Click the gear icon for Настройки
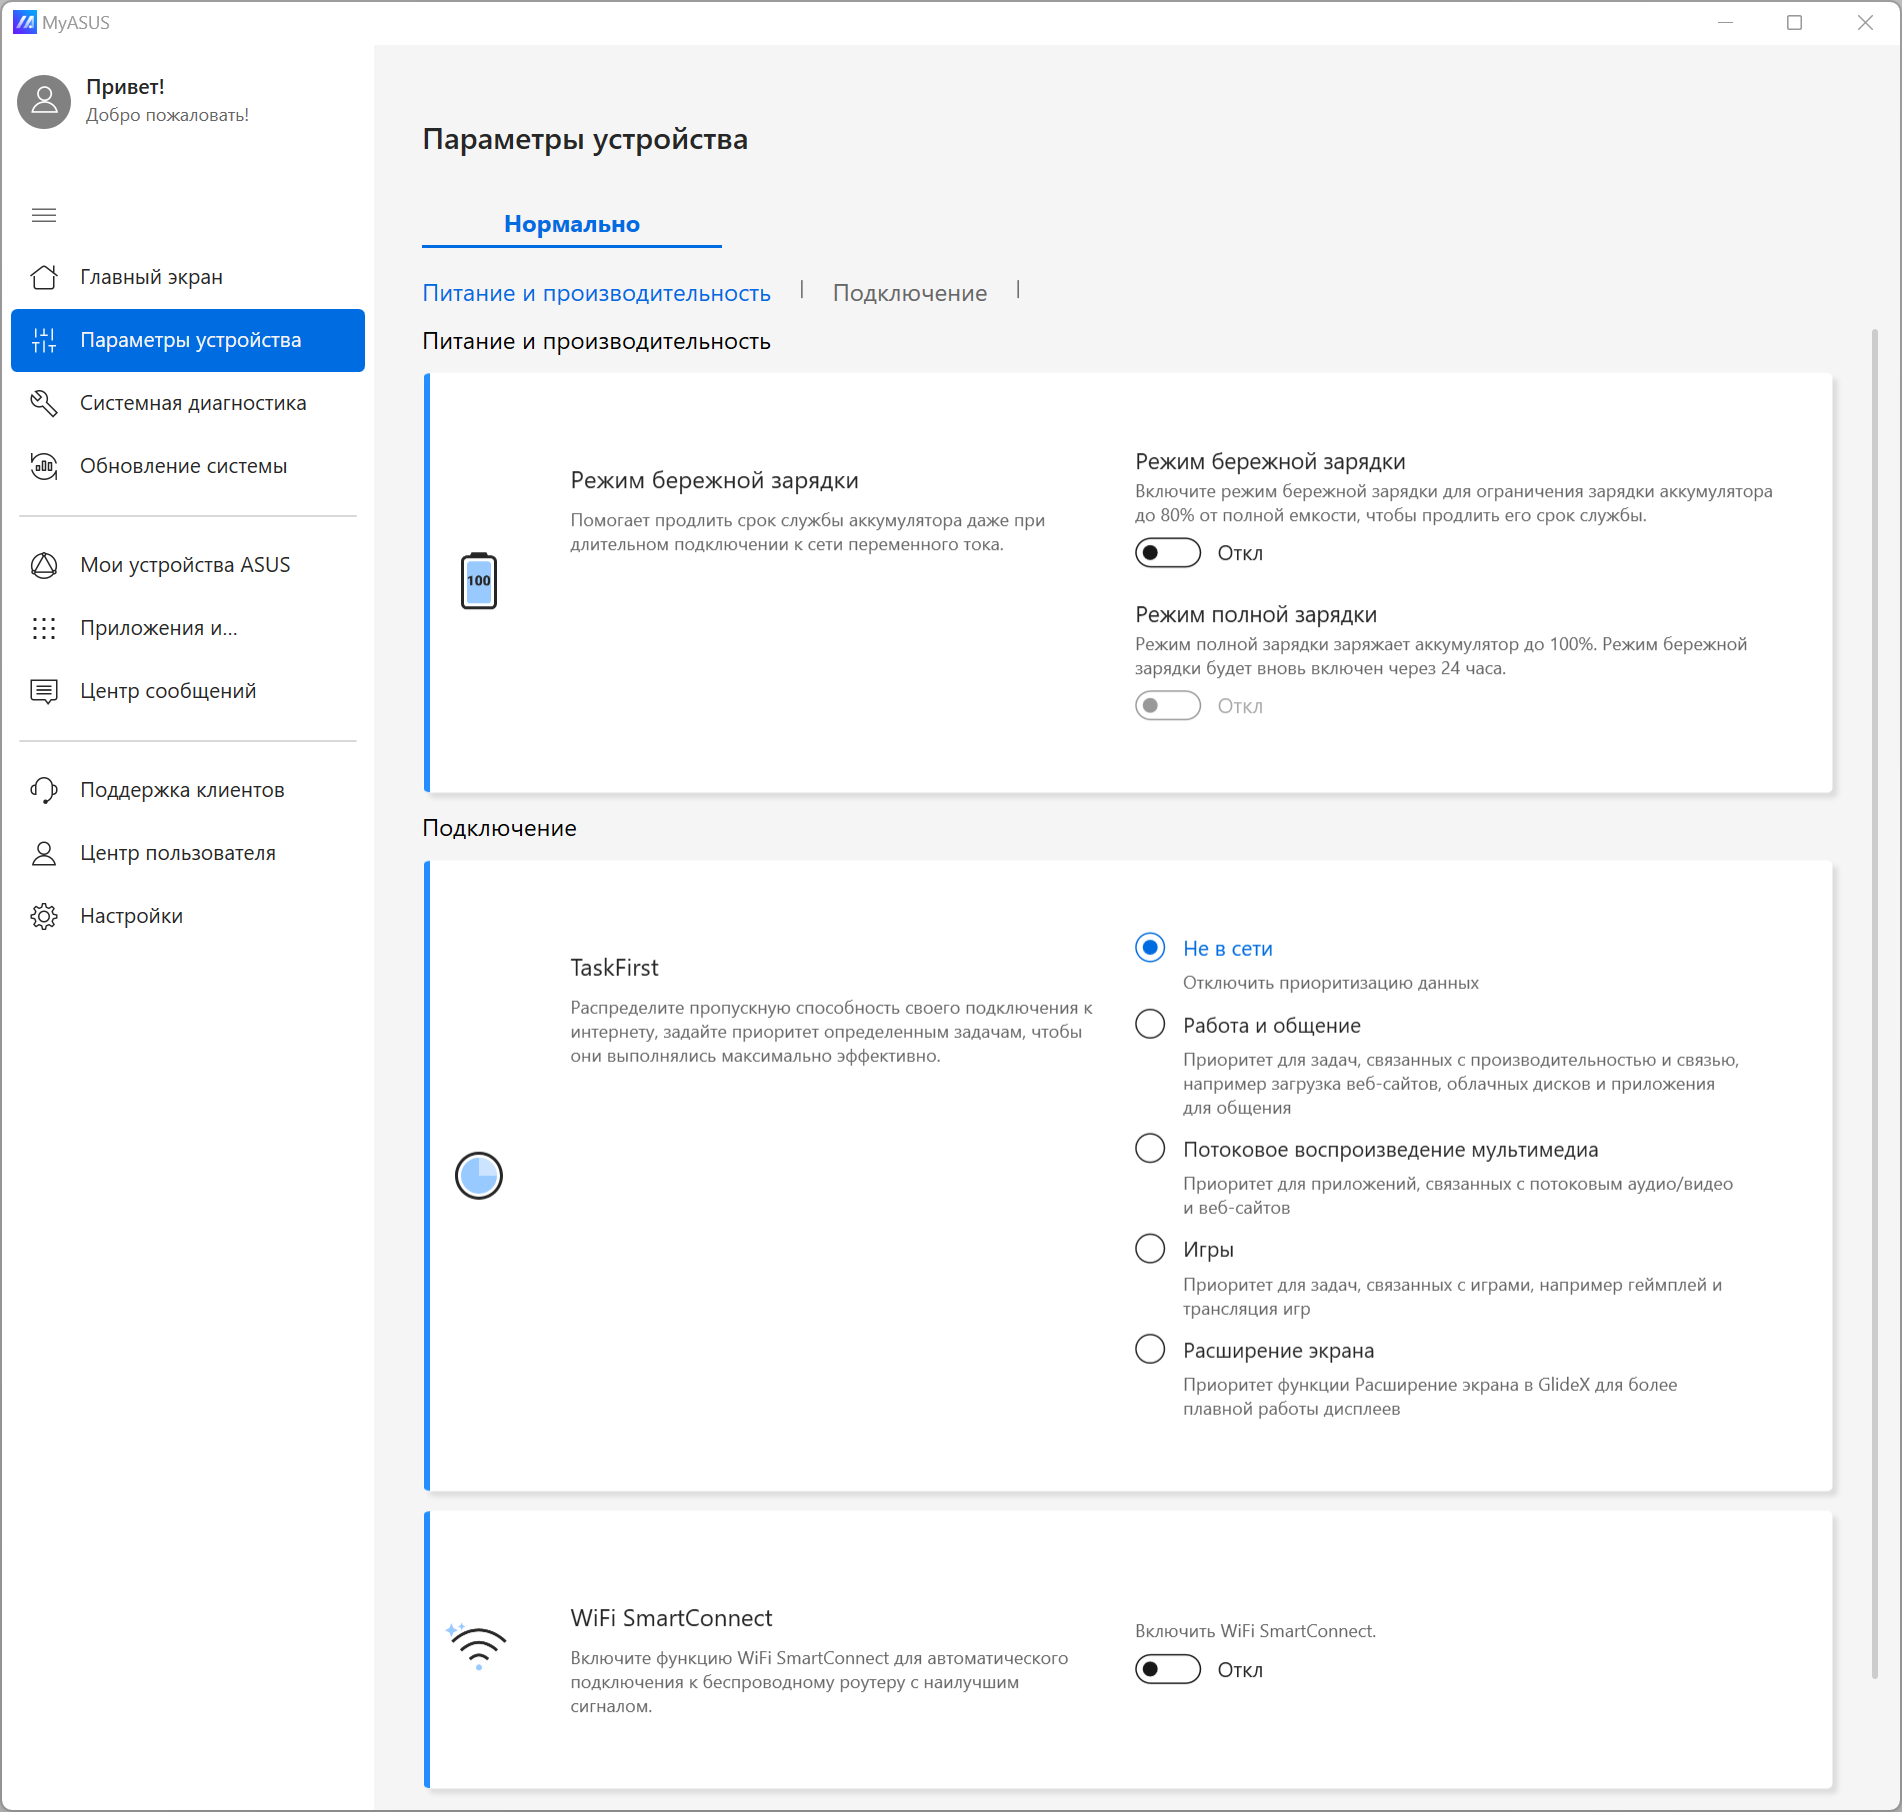 pyautogui.click(x=44, y=916)
